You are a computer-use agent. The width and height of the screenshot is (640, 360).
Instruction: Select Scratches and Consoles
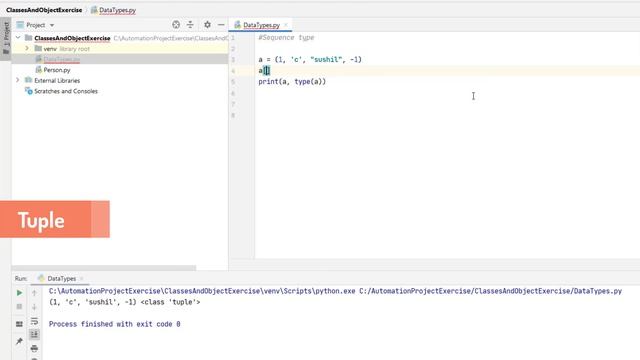(66, 91)
